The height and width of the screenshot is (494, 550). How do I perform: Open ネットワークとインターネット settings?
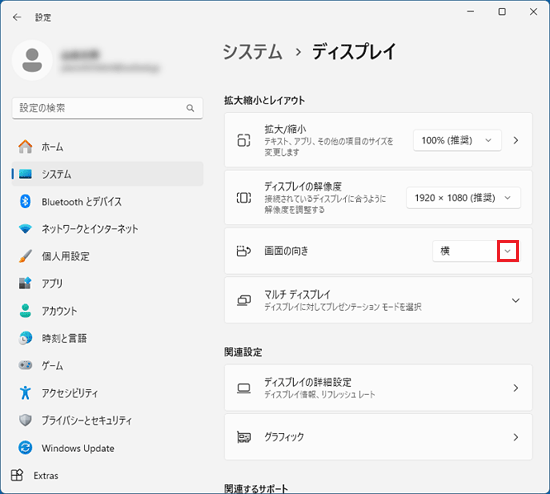pos(108,229)
